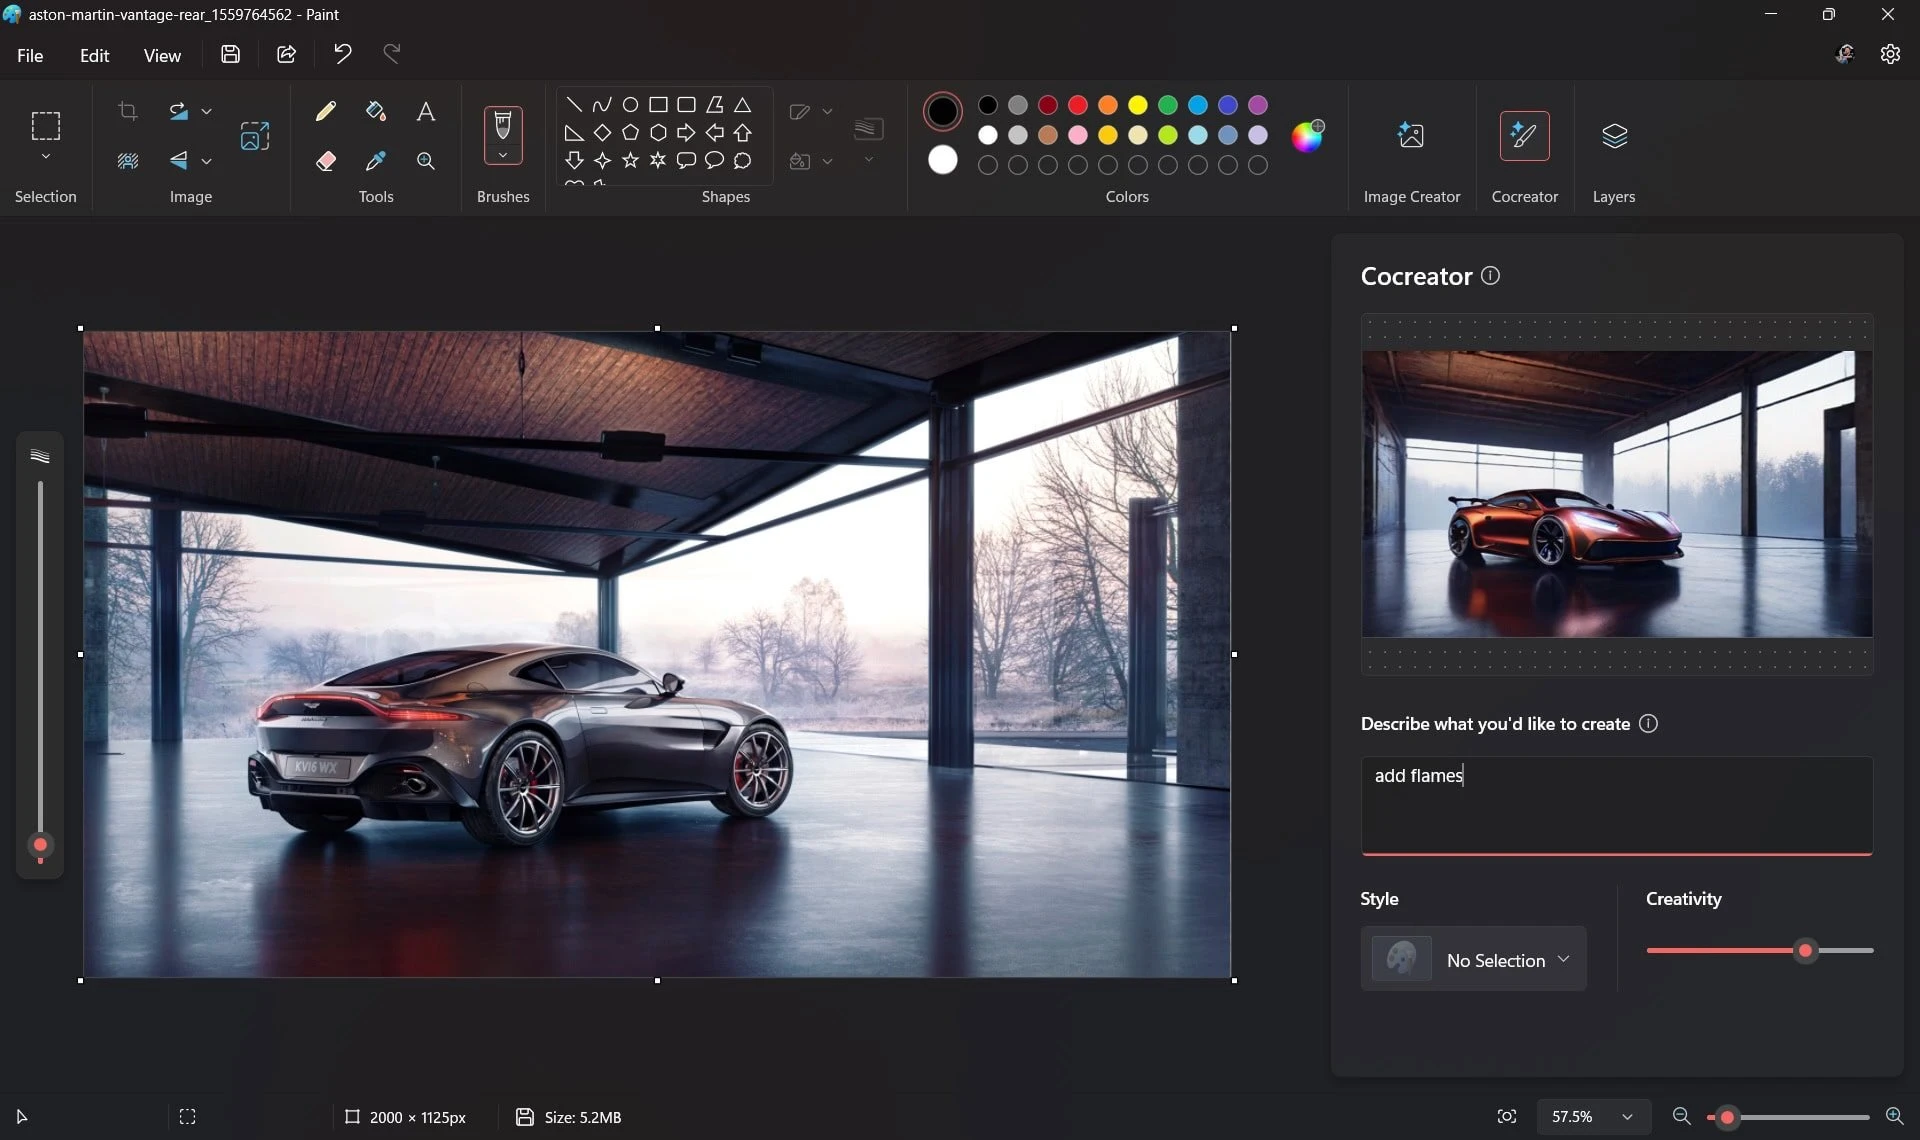Click the Undo button

tap(343, 54)
